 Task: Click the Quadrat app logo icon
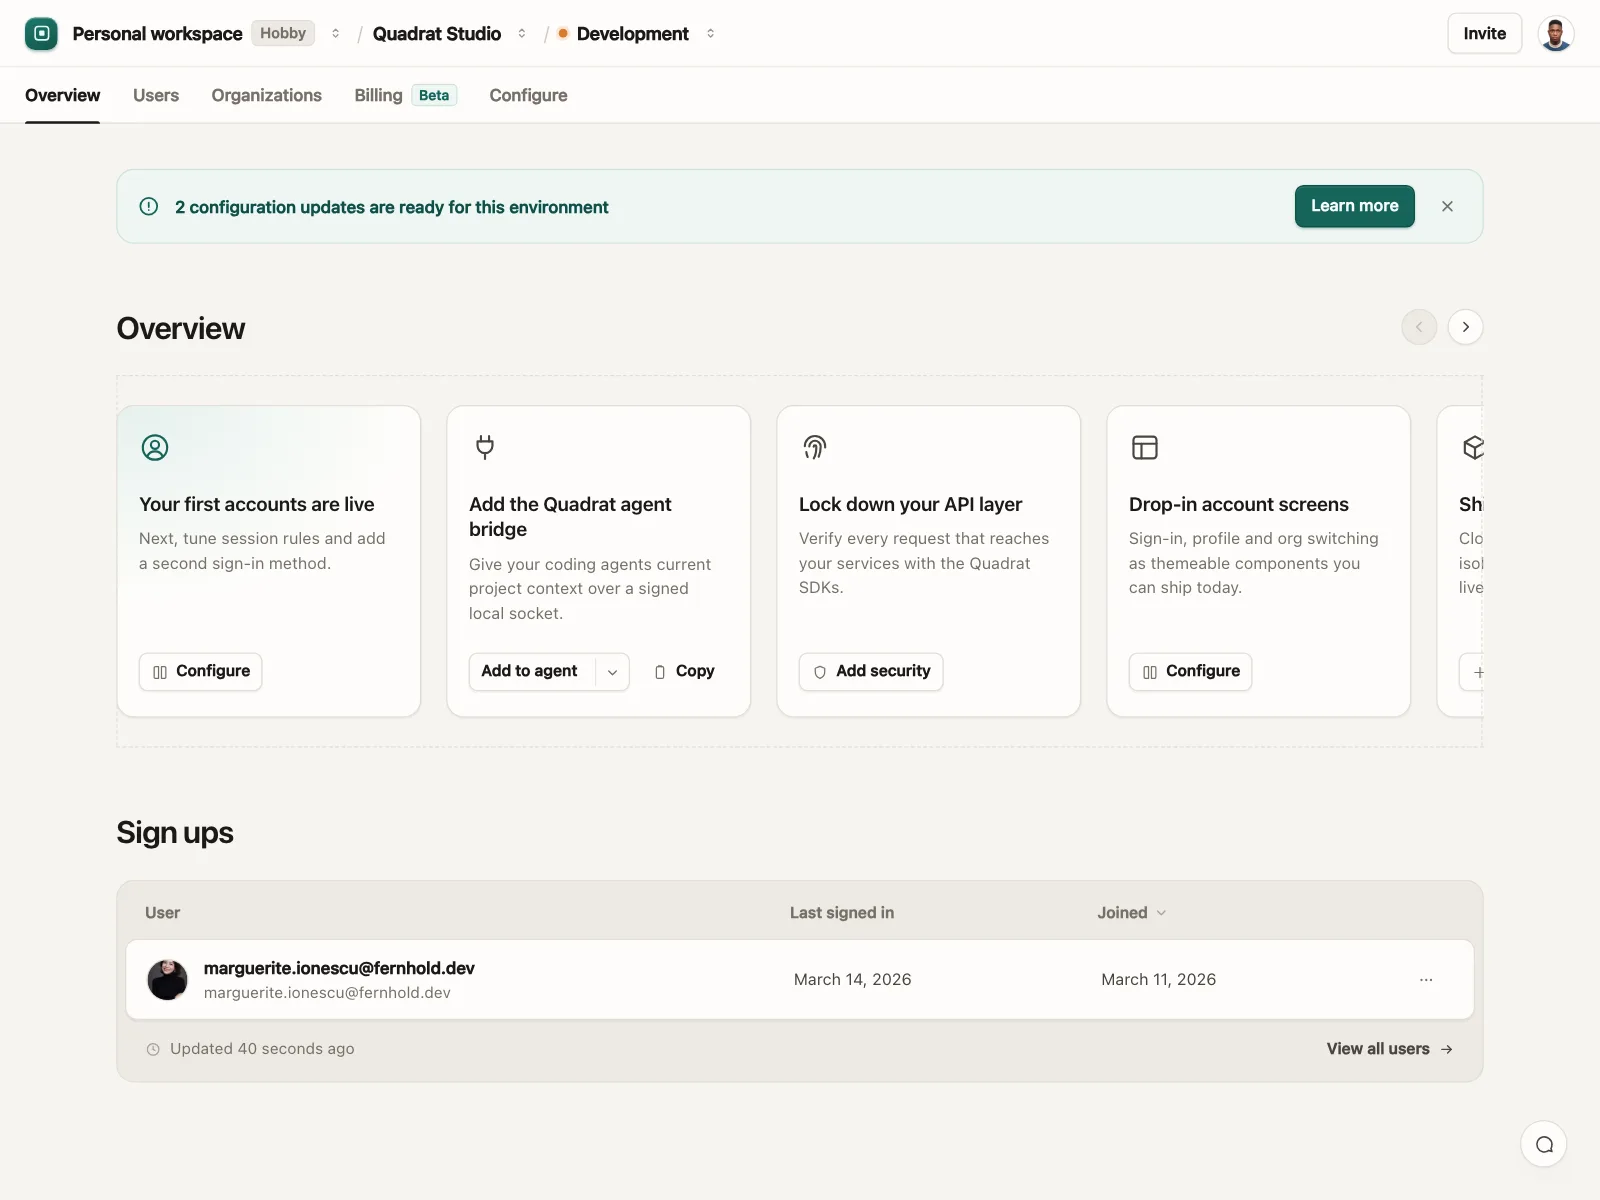pos(41,33)
